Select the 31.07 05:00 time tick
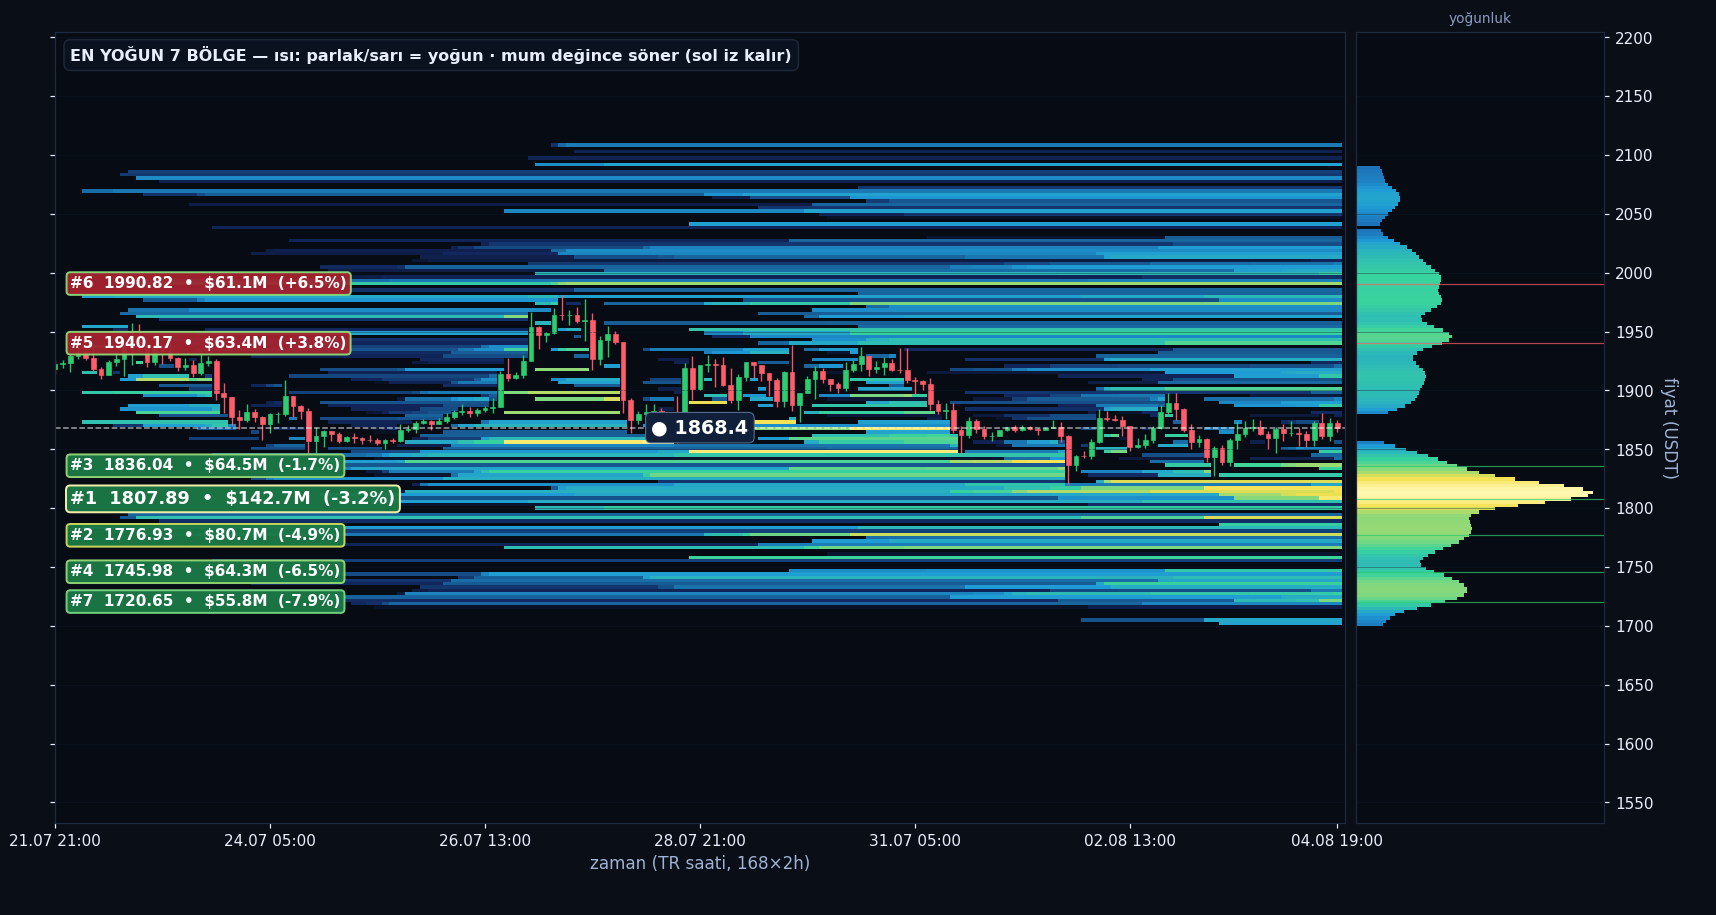 [x=915, y=841]
